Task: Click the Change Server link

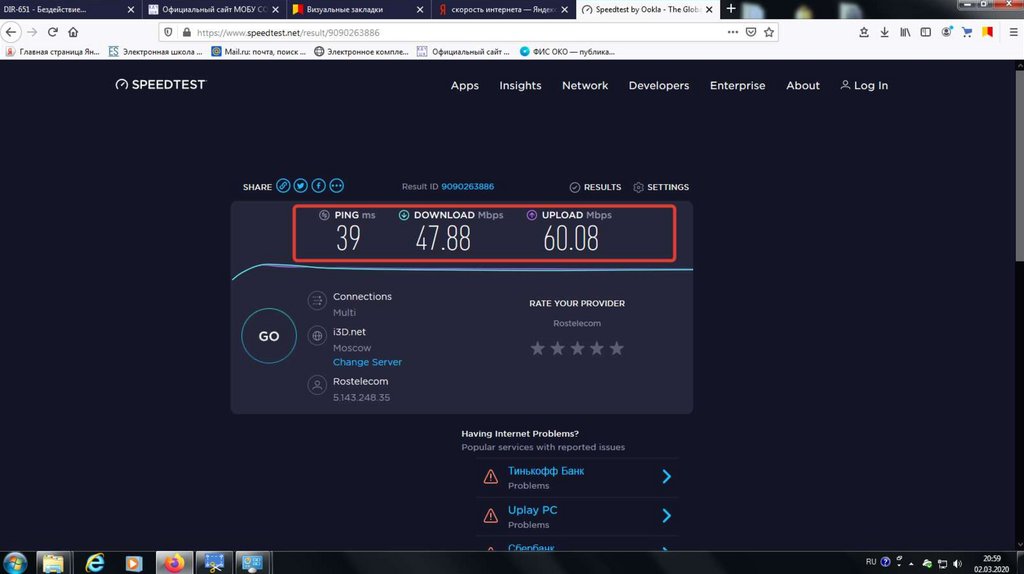Action: coord(367,362)
